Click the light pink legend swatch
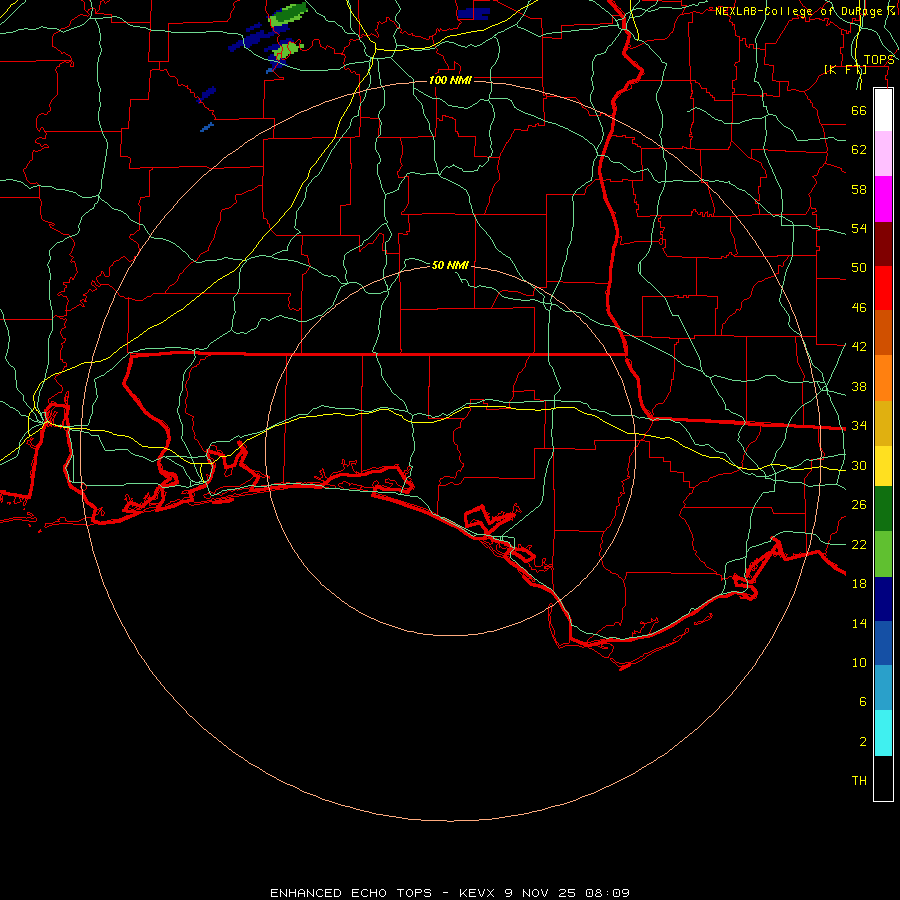The height and width of the screenshot is (900, 900). pos(883,153)
